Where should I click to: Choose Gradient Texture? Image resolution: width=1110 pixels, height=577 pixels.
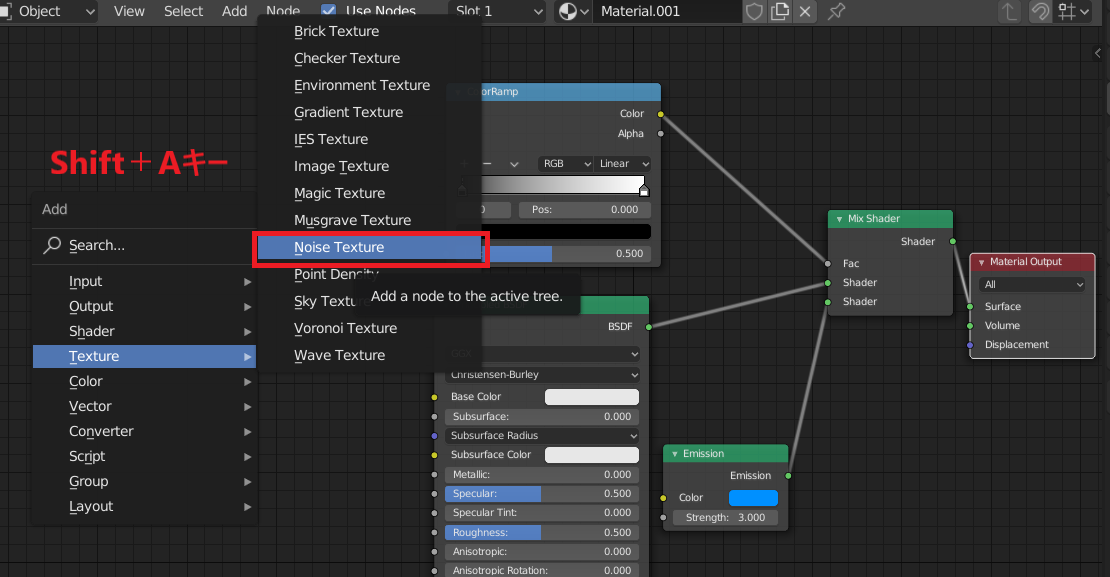(x=369, y=113)
